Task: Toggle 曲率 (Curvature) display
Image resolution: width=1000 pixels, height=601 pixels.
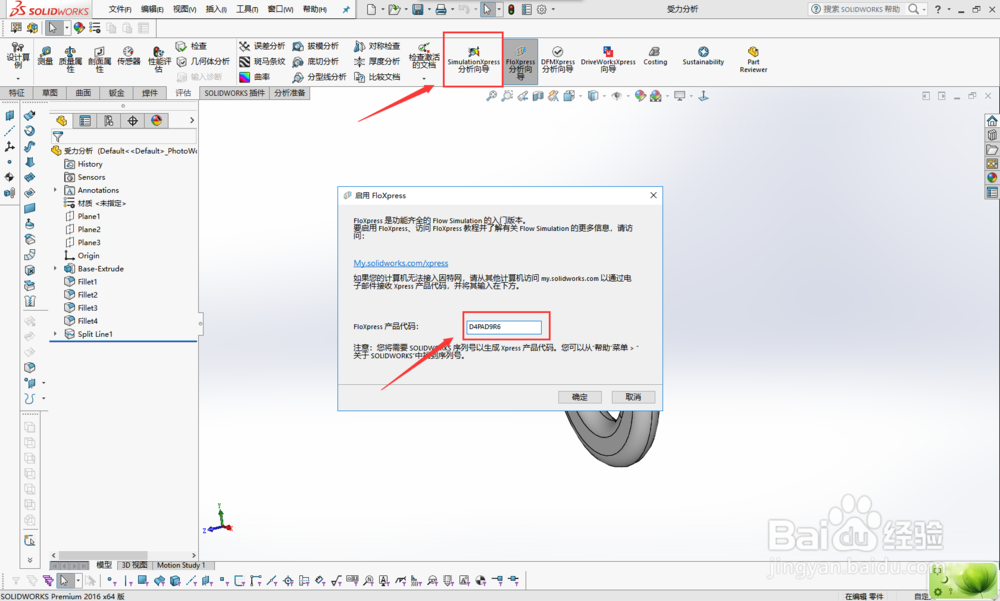Action: tap(254, 77)
